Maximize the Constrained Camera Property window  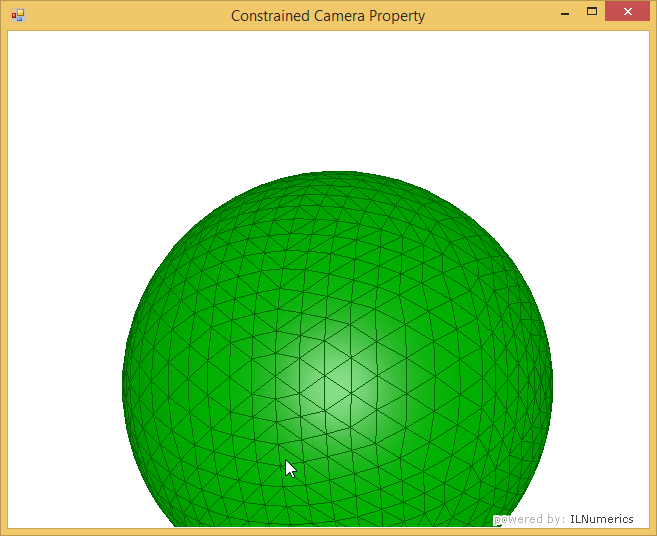(x=592, y=12)
